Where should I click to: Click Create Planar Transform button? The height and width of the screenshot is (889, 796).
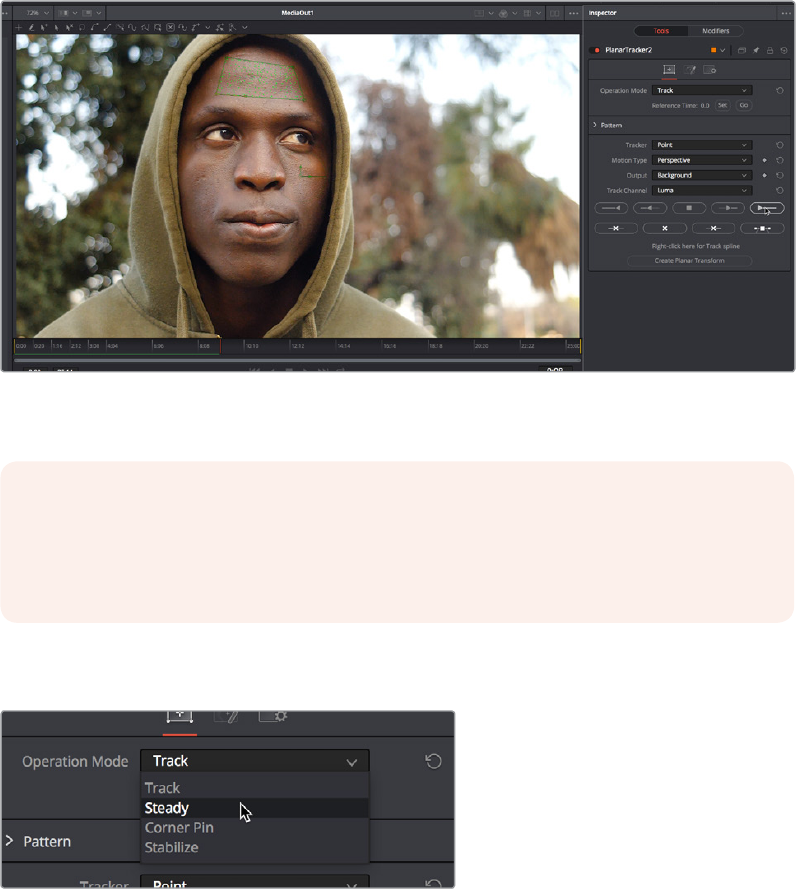[689, 261]
